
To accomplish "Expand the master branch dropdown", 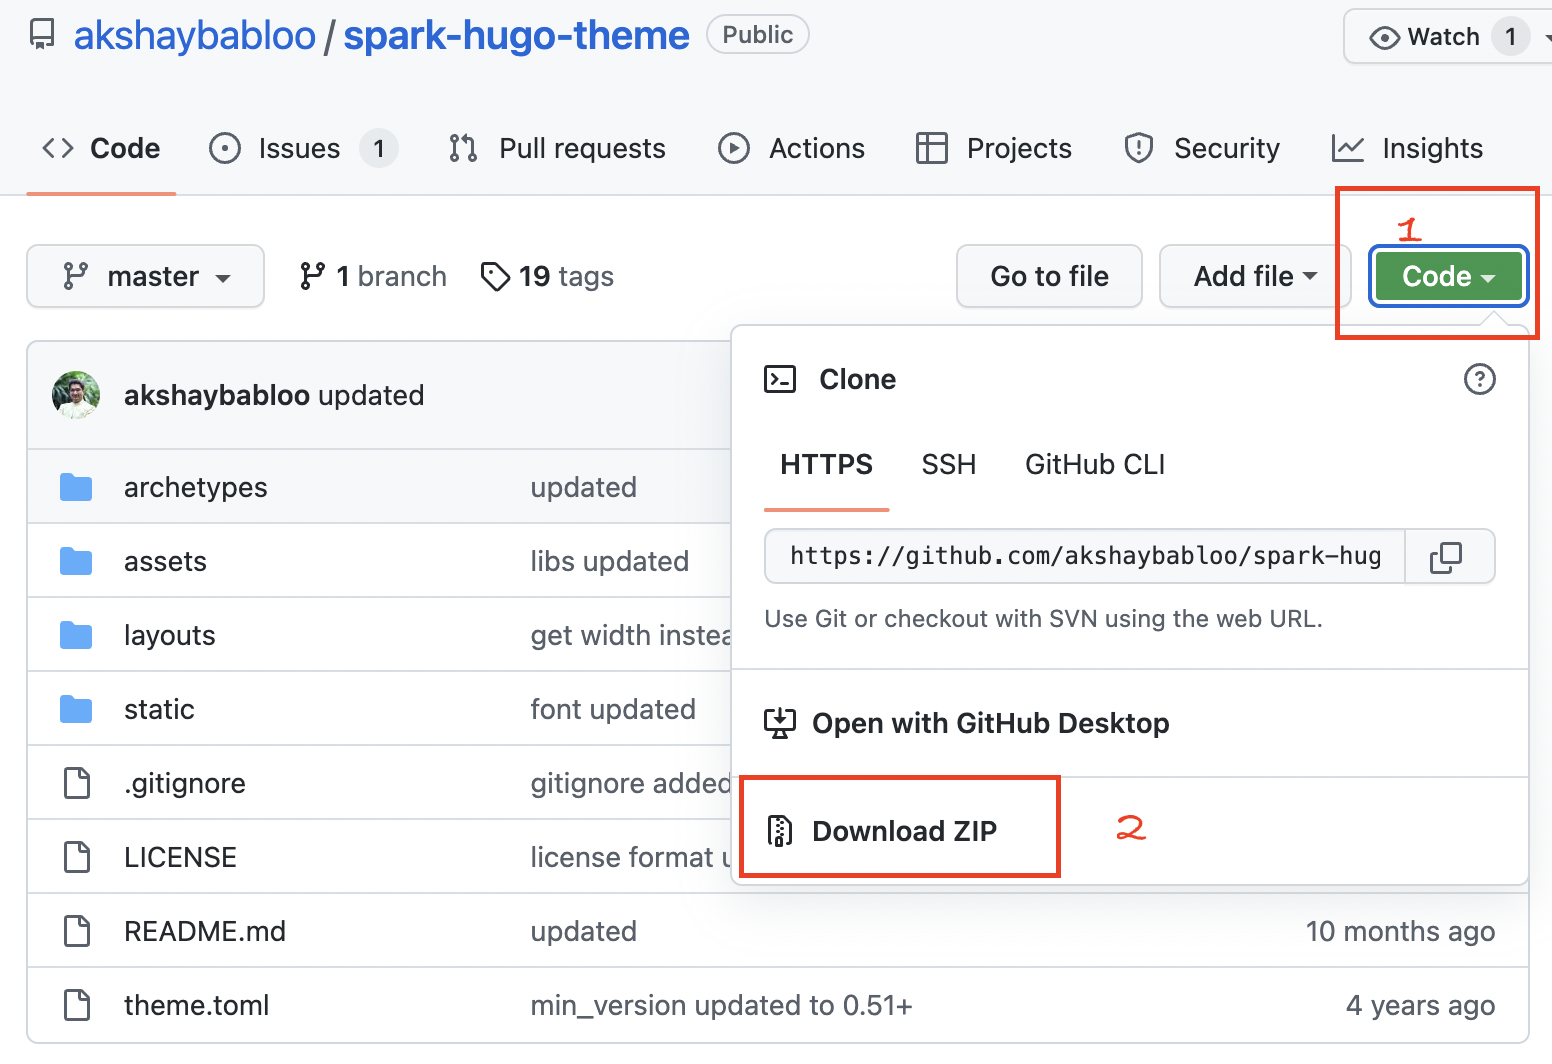I will (146, 276).
